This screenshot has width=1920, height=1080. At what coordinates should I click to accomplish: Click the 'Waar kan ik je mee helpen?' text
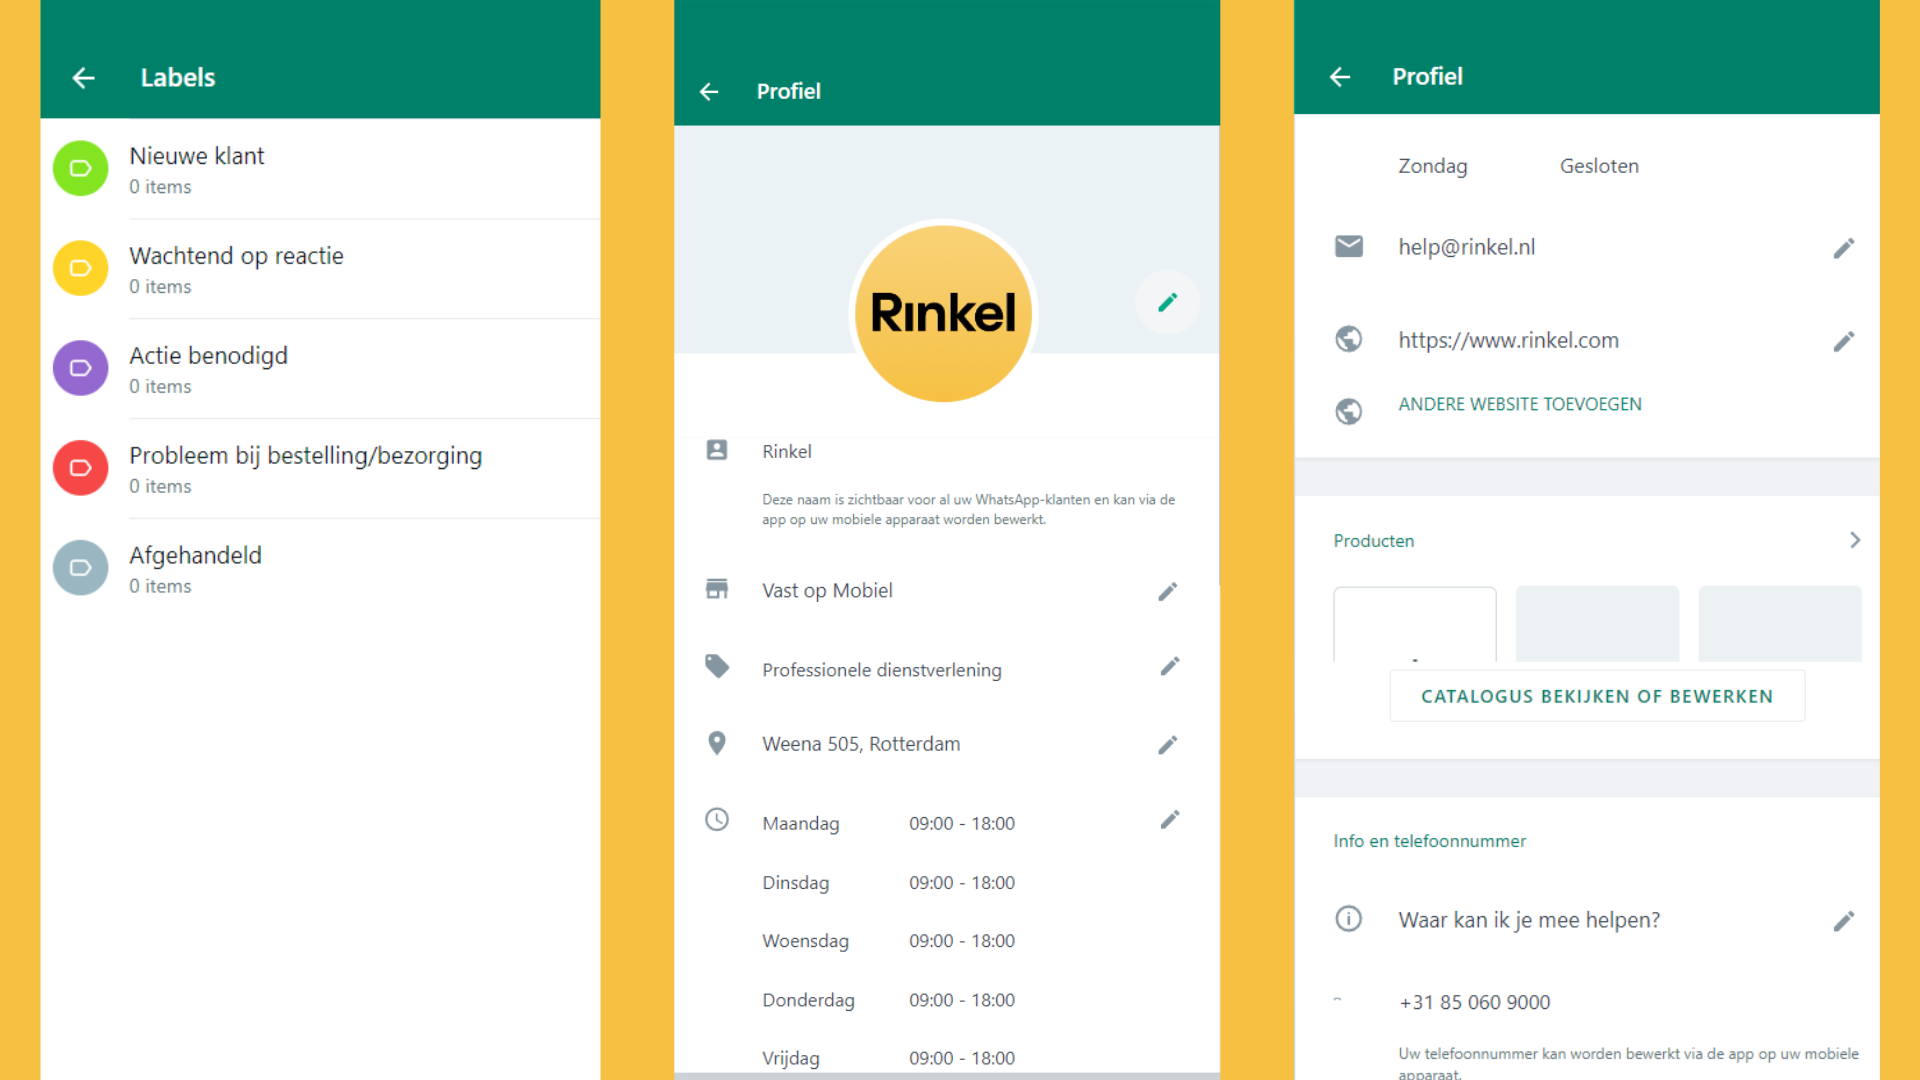click(x=1529, y=920)
